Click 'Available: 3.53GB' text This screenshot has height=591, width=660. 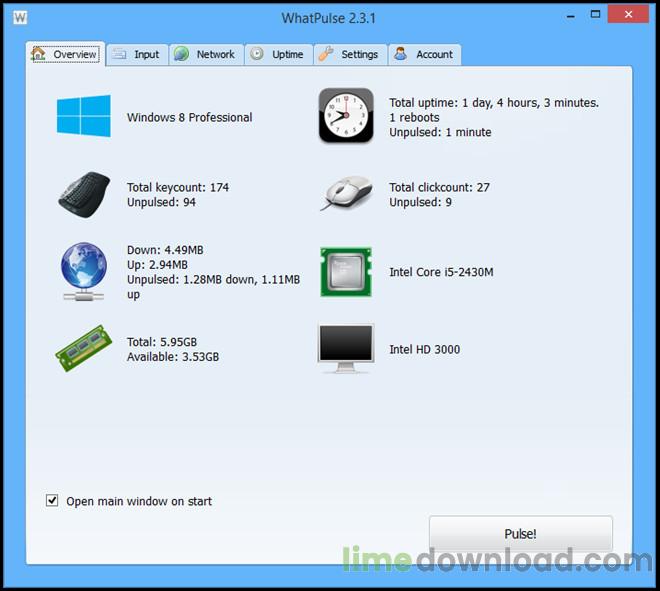[173, 357]
